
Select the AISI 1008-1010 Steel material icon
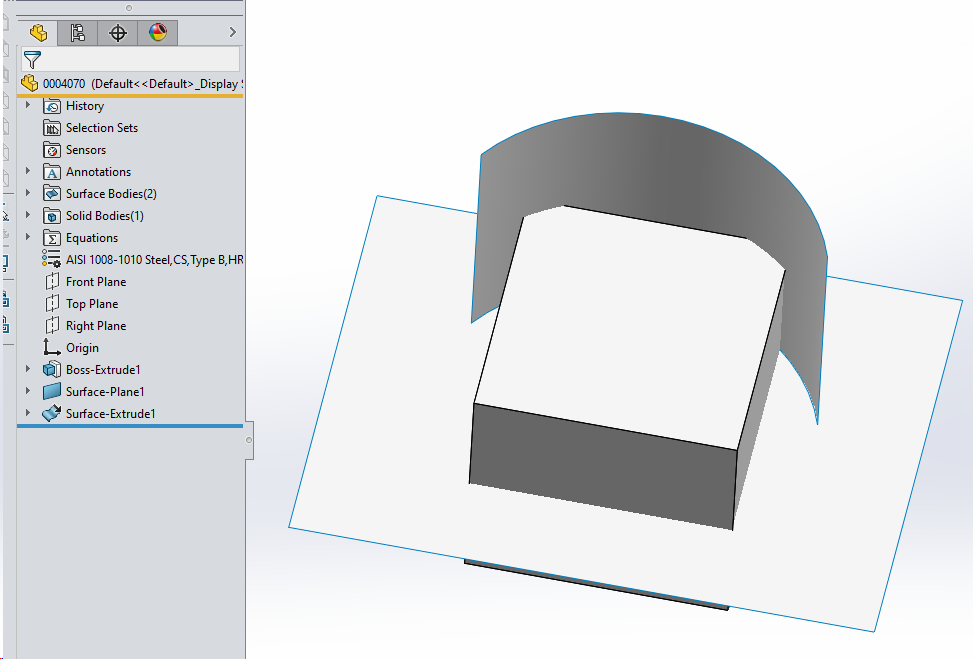pos(52,260)
